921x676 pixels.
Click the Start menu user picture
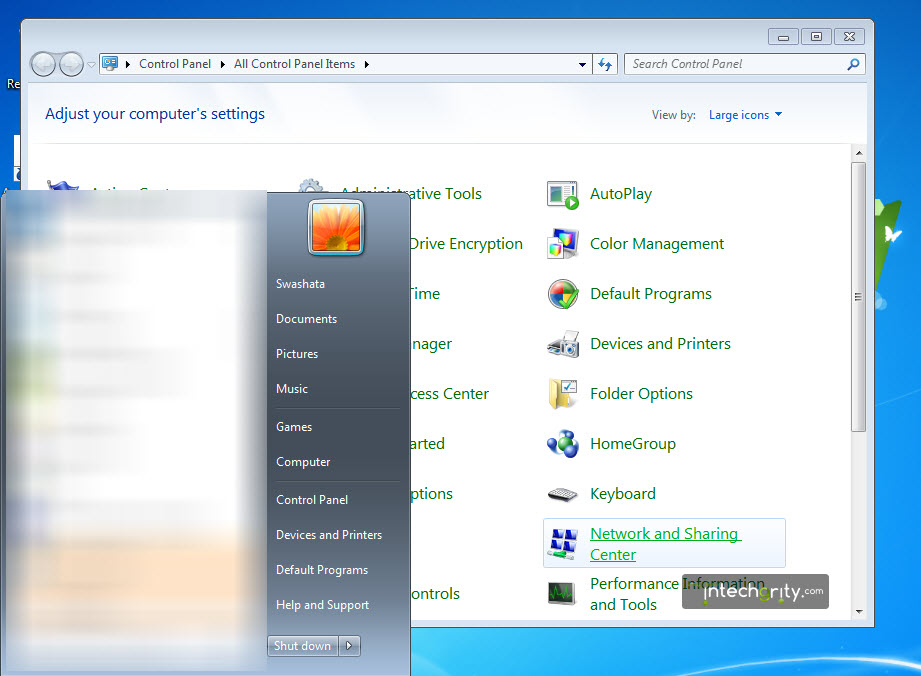pos(336,227)
